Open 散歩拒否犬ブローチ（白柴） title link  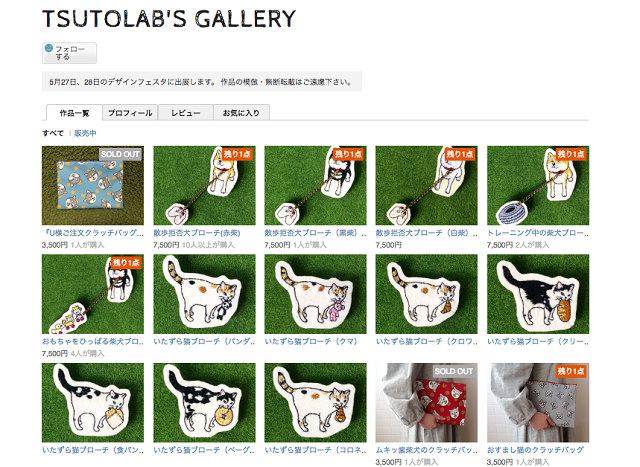pyautogui.click(x=427, y=233)
